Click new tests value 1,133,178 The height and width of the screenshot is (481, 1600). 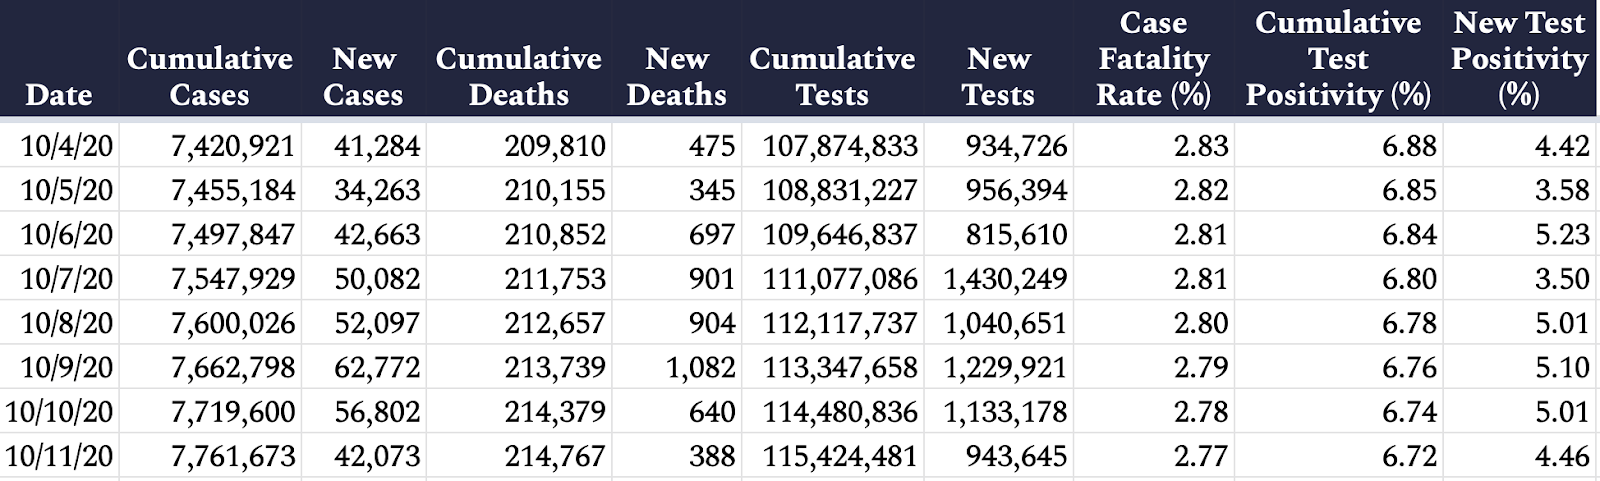coord(1005,411)
